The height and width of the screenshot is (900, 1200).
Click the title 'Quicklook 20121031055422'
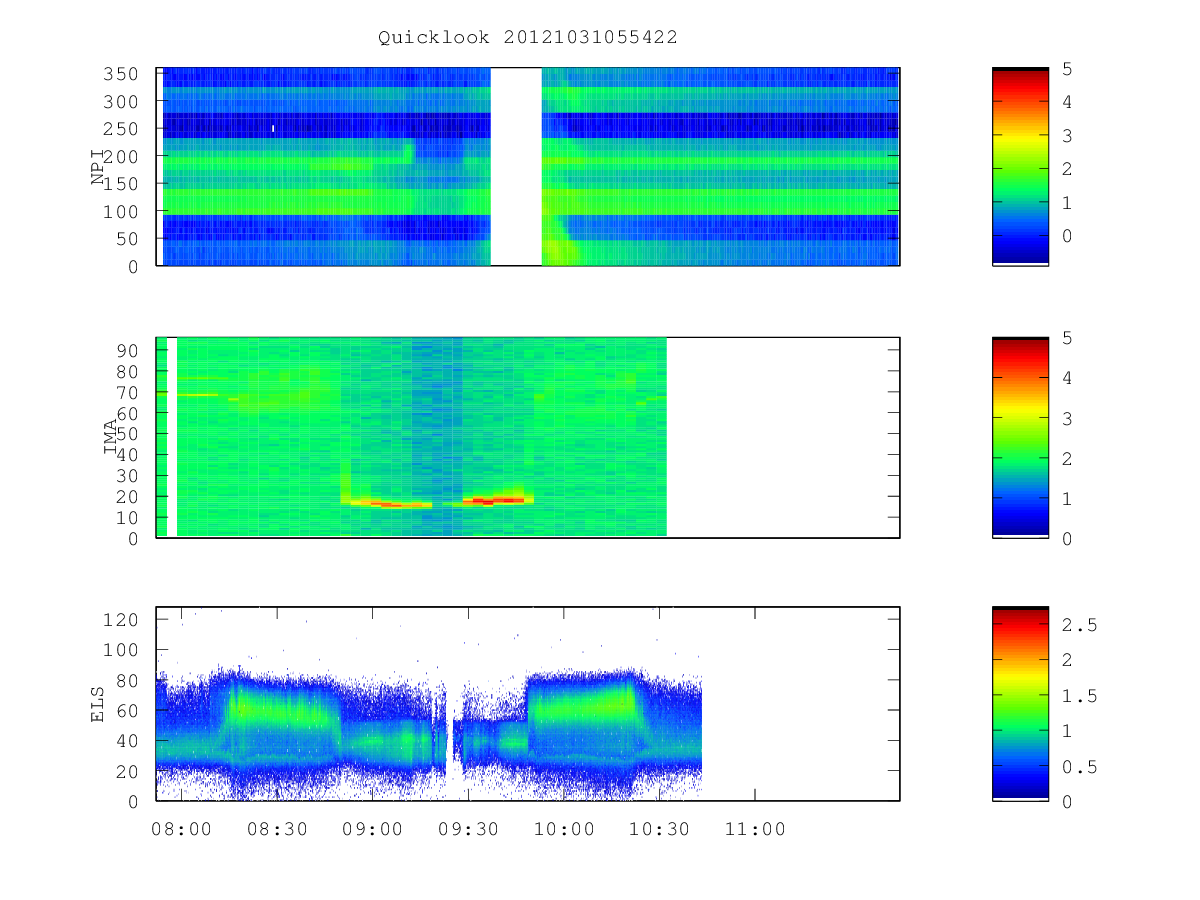528,38
